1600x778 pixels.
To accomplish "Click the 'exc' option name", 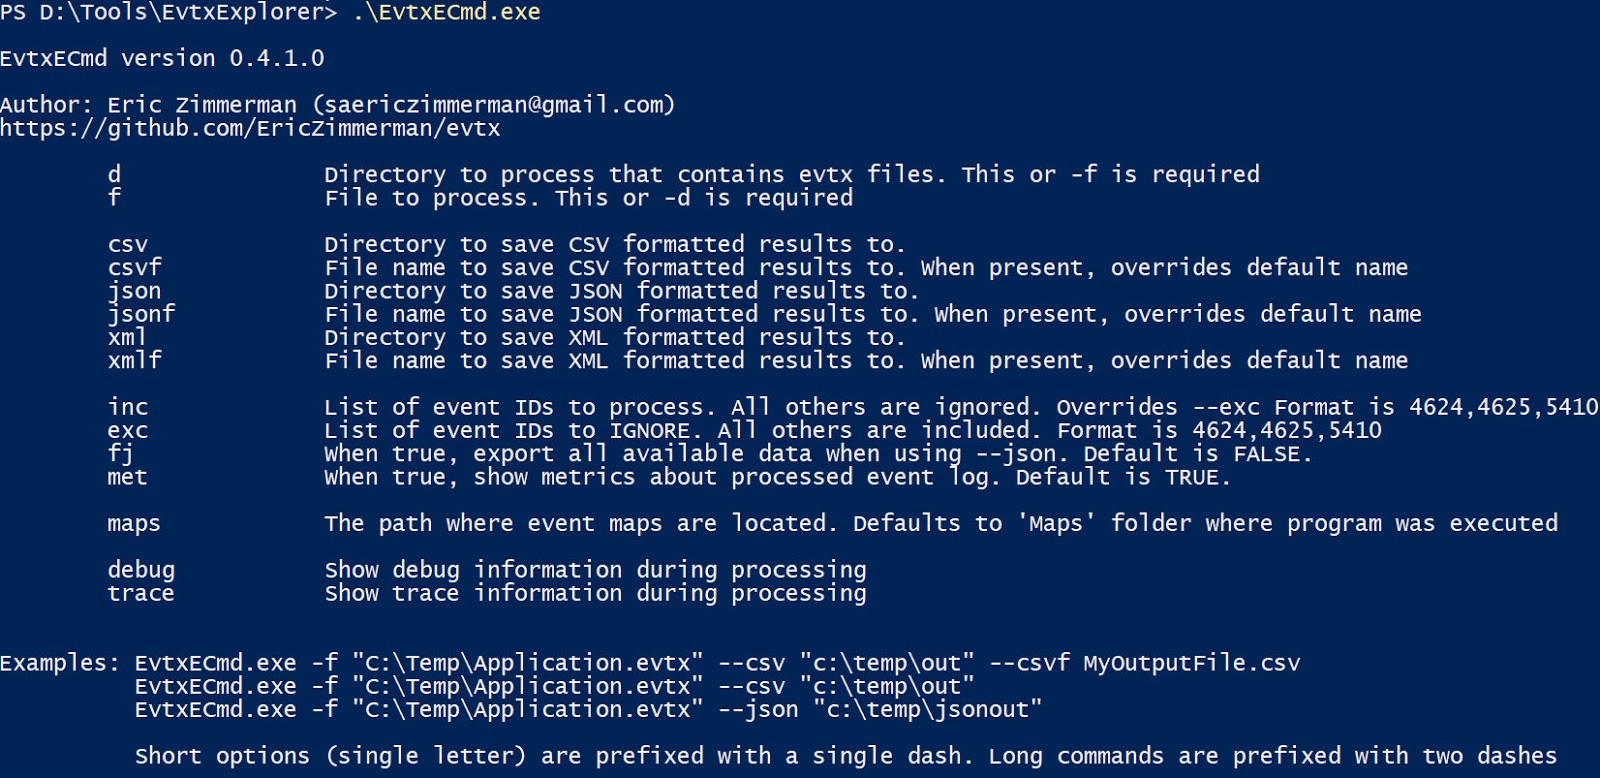I will coord(128,431).
